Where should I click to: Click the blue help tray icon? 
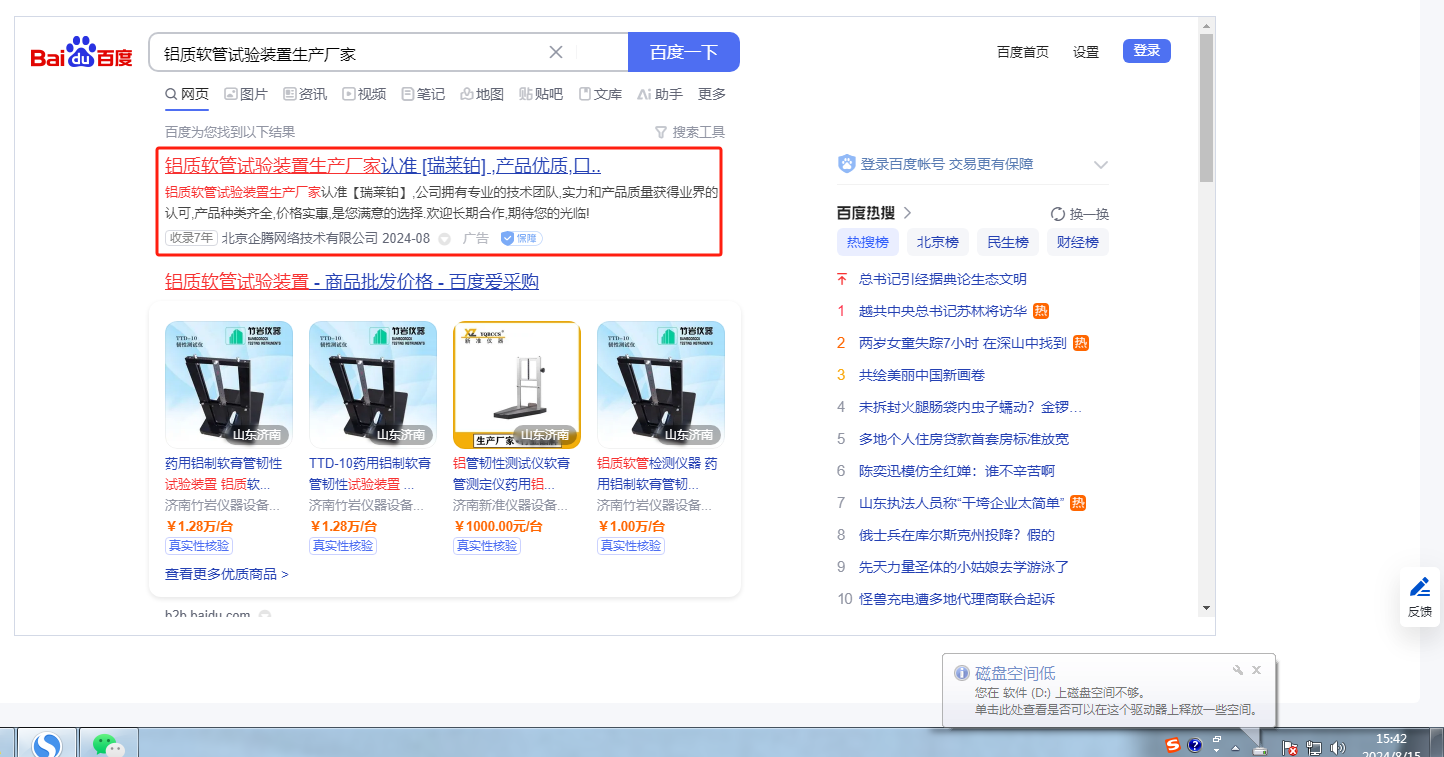click(1194, 745)
